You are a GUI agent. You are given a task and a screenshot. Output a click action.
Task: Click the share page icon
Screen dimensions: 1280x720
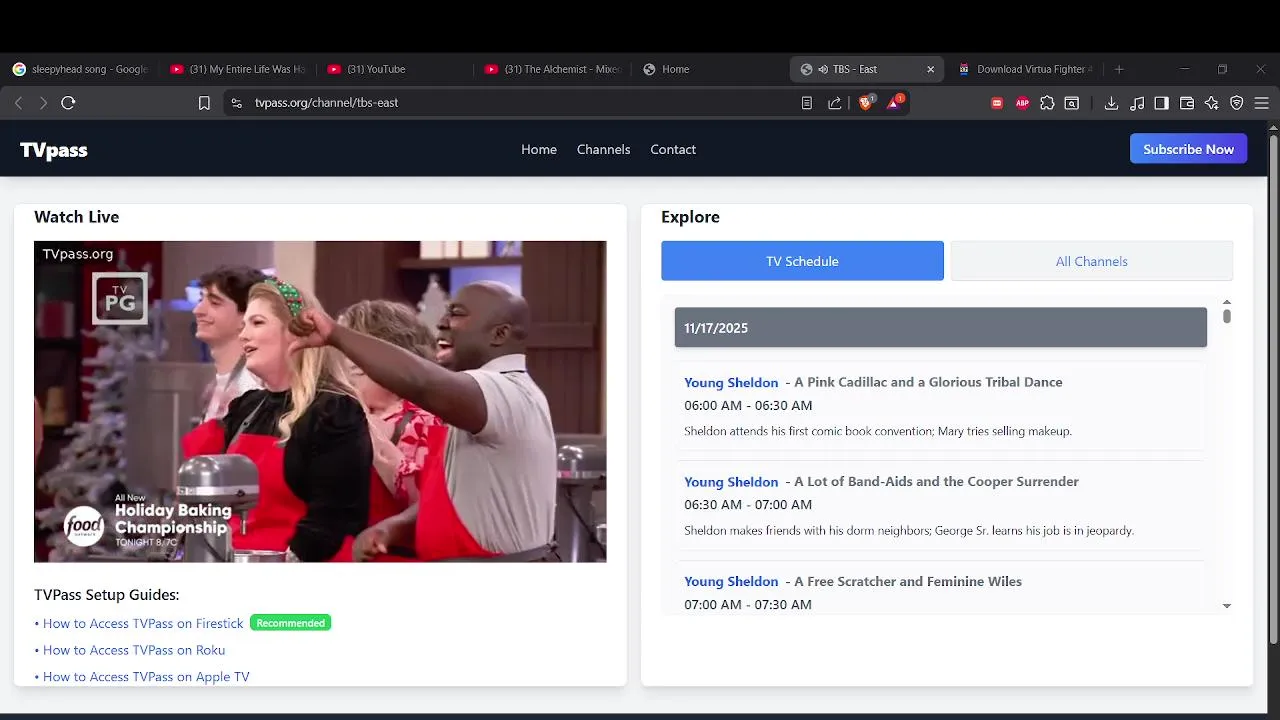click(x=835, y=103)
